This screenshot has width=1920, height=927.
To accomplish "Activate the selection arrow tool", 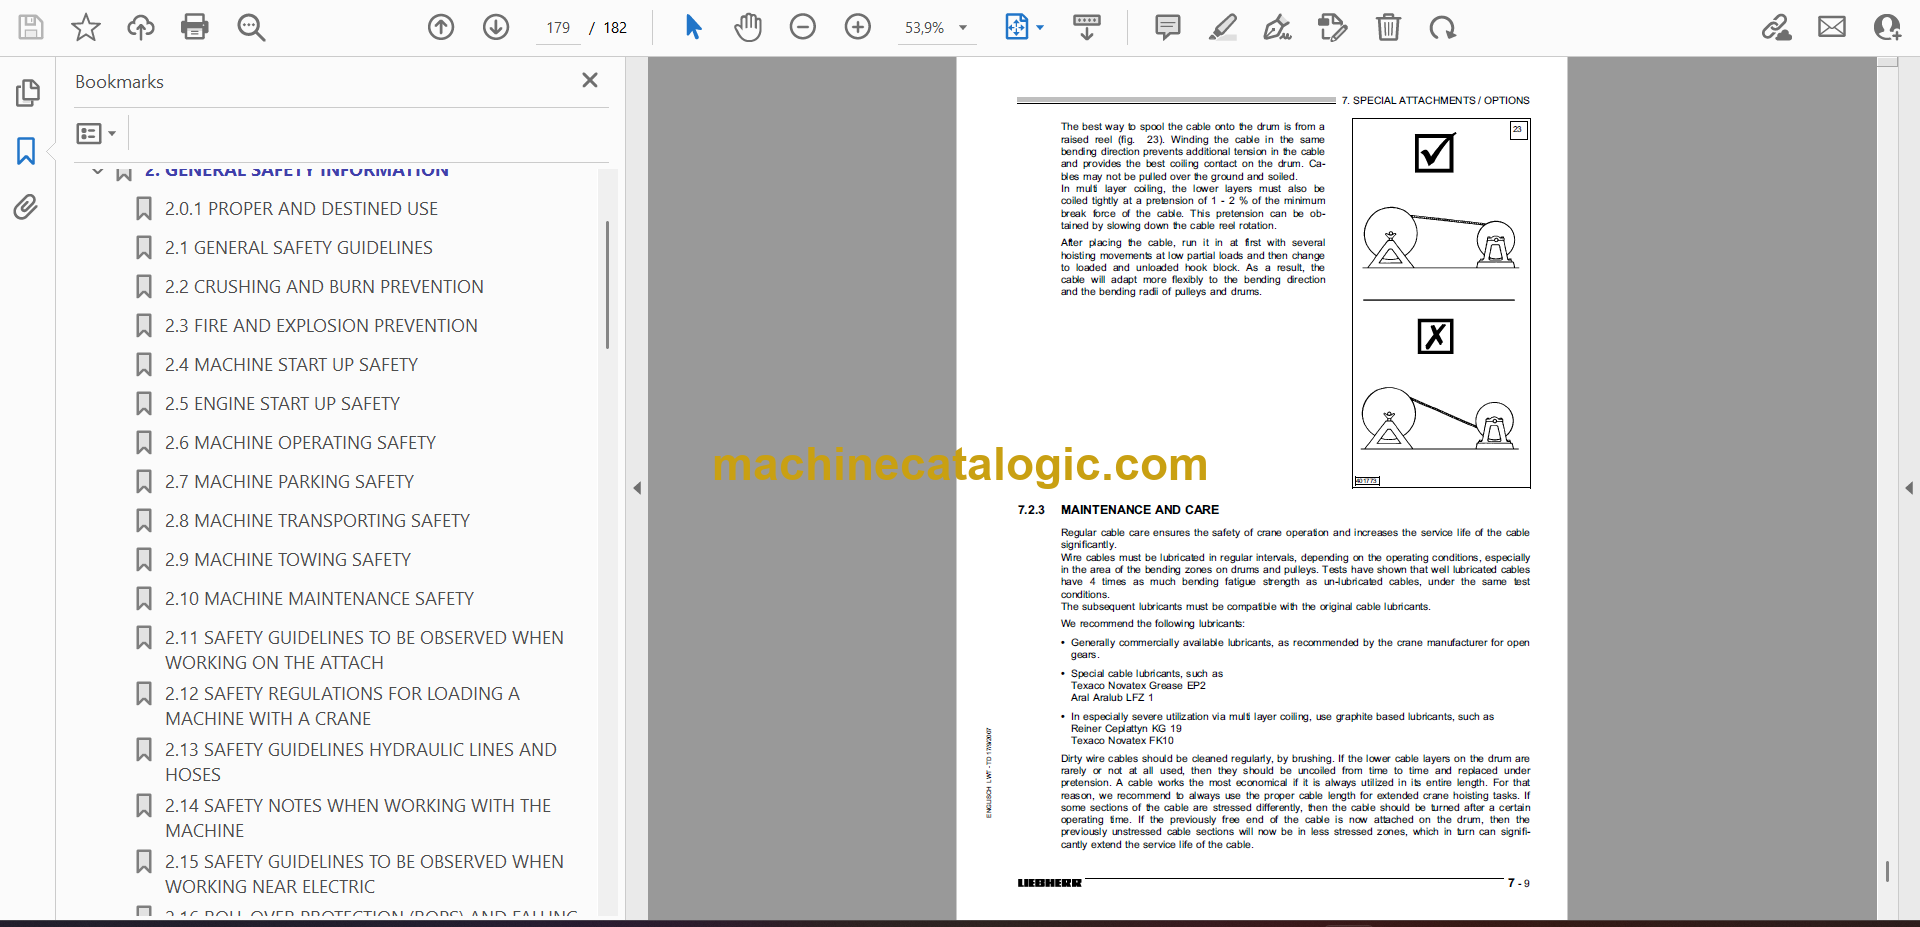I will tap(693, 27).
